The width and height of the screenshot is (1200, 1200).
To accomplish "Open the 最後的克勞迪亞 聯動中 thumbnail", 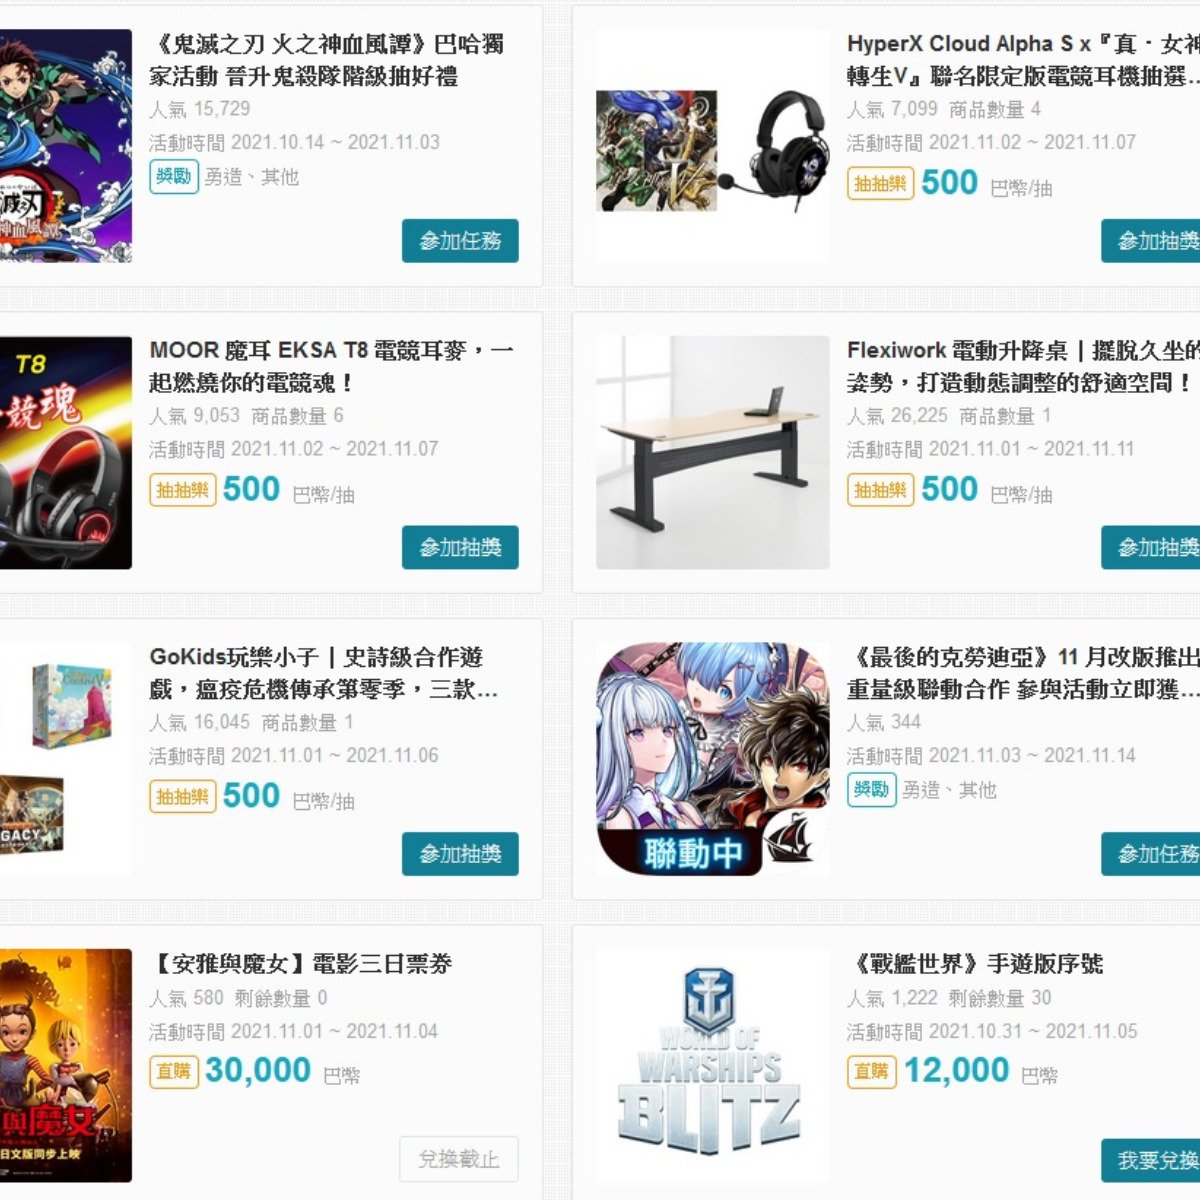I will (x=712, y=759).
